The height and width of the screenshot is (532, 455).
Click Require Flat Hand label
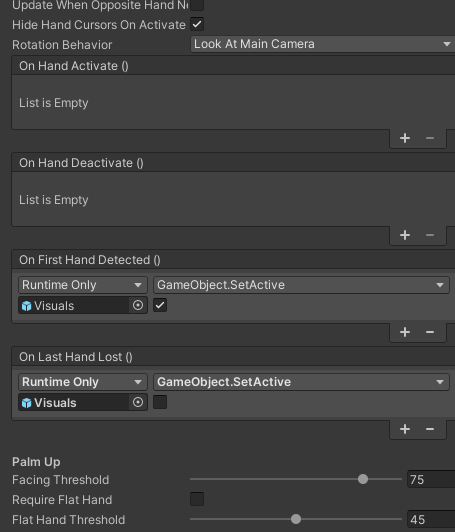point(62,500)
